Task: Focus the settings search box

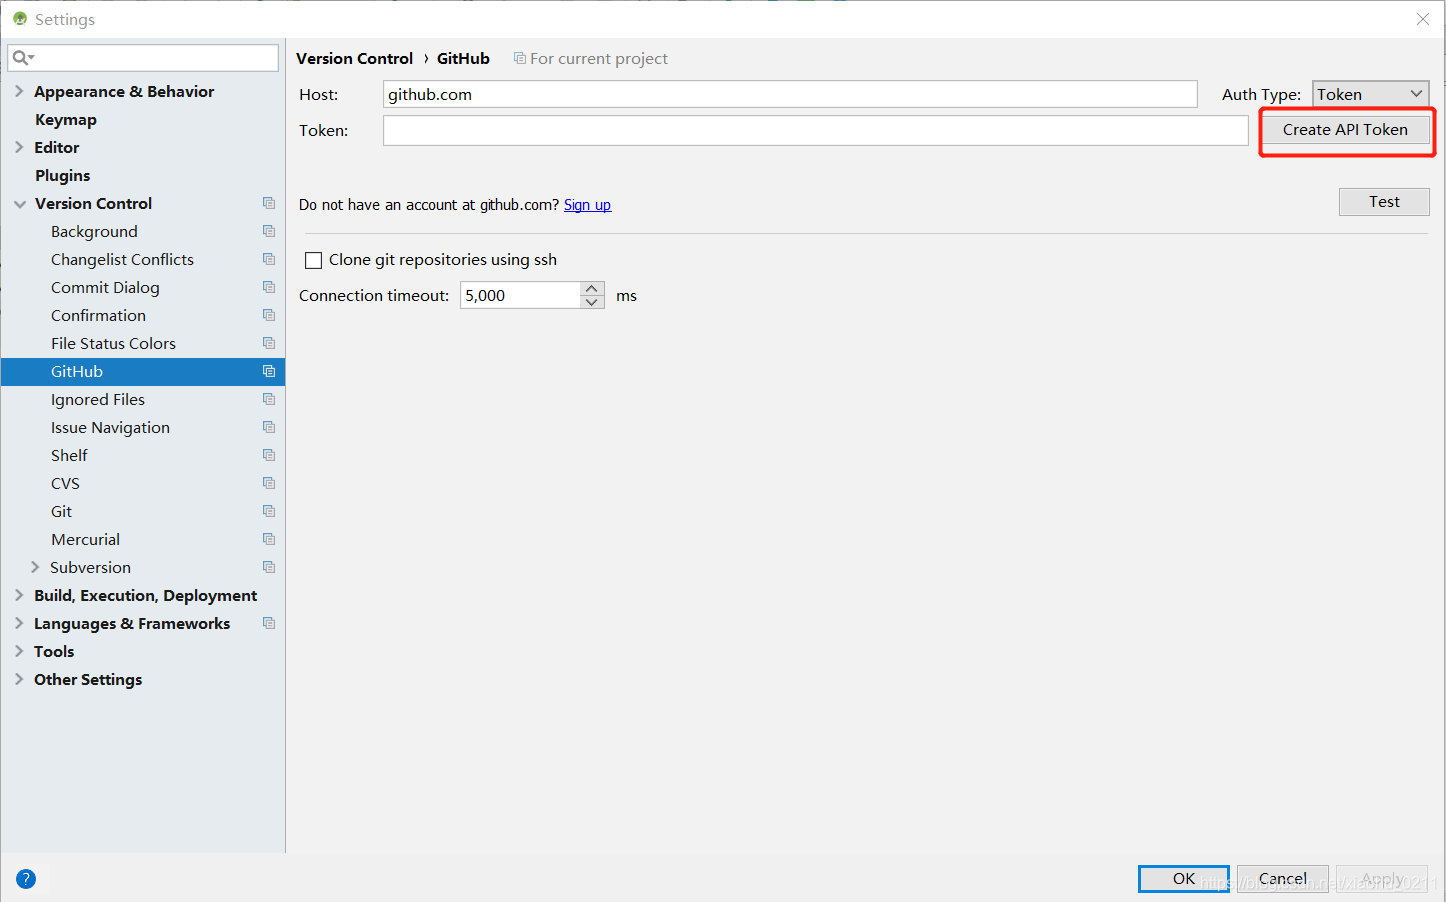Action: coord(143,58)
